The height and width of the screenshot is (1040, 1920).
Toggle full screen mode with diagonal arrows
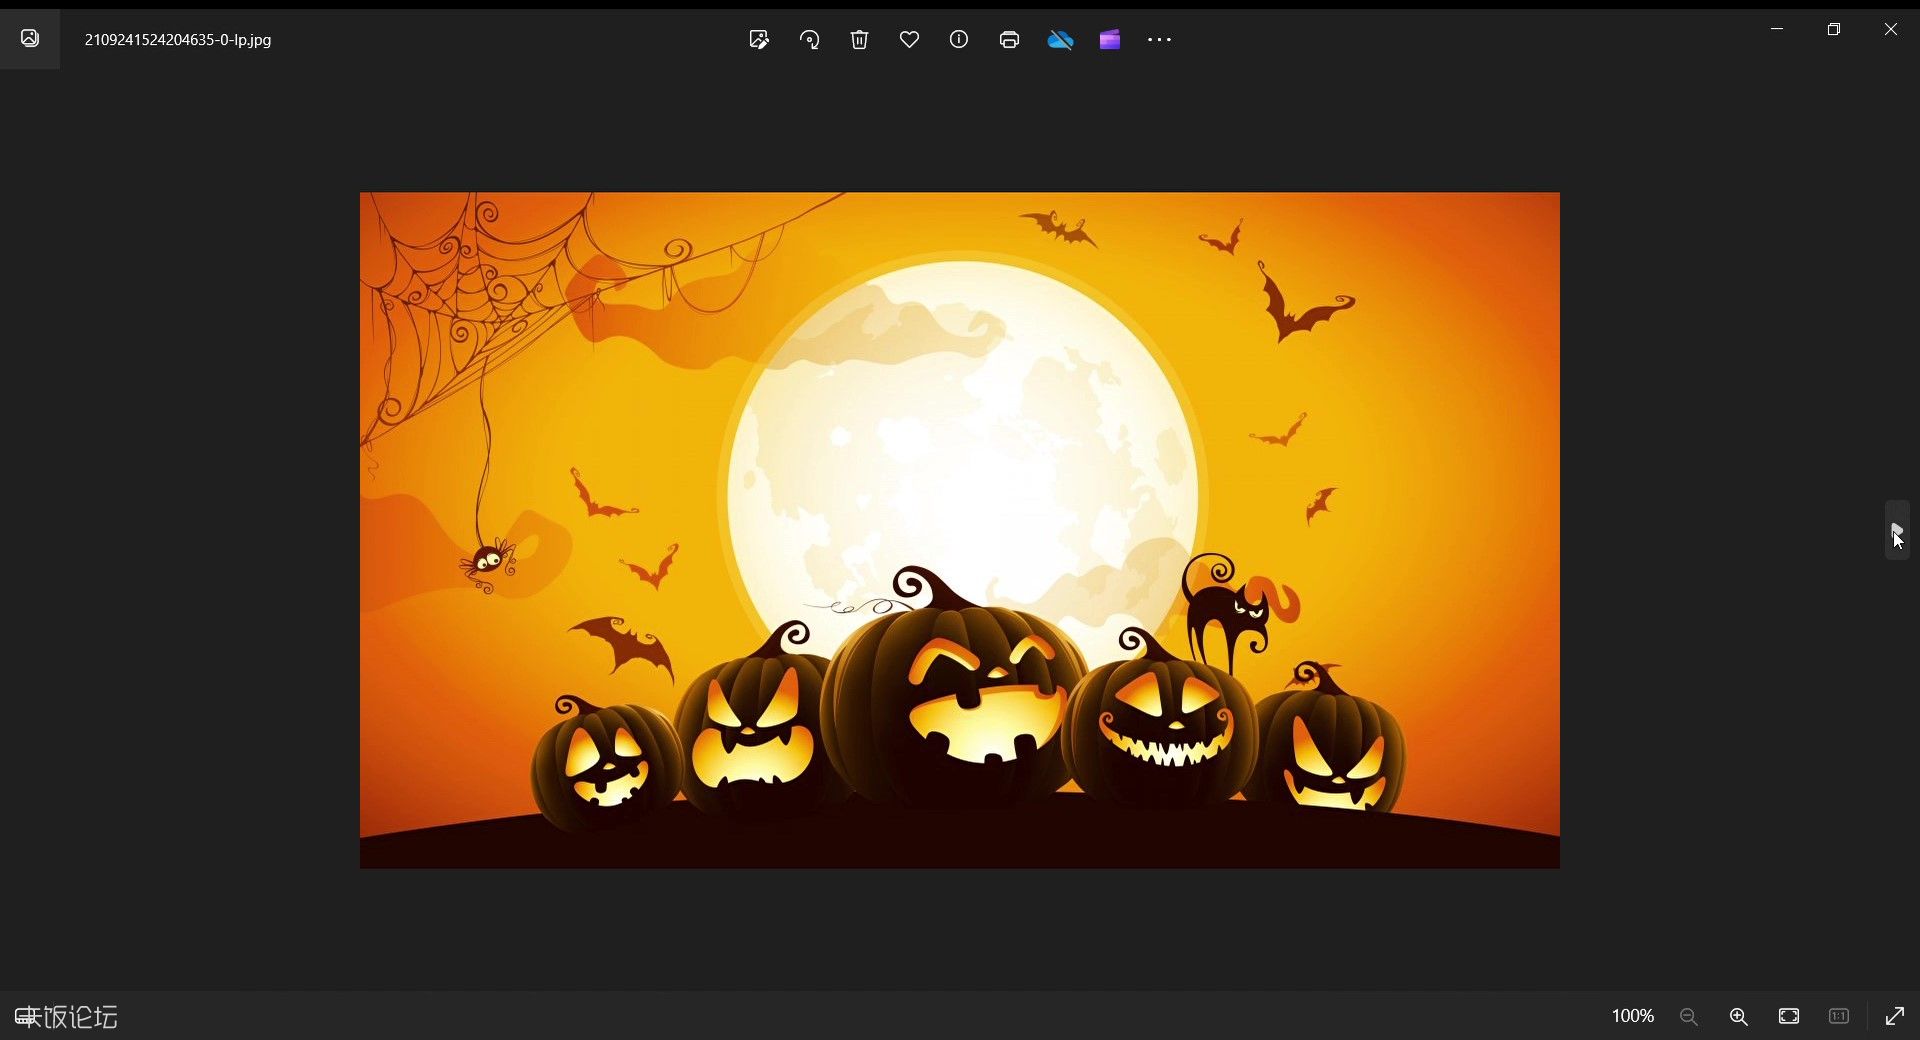pyautogui.click(x=1895, y=1016)
